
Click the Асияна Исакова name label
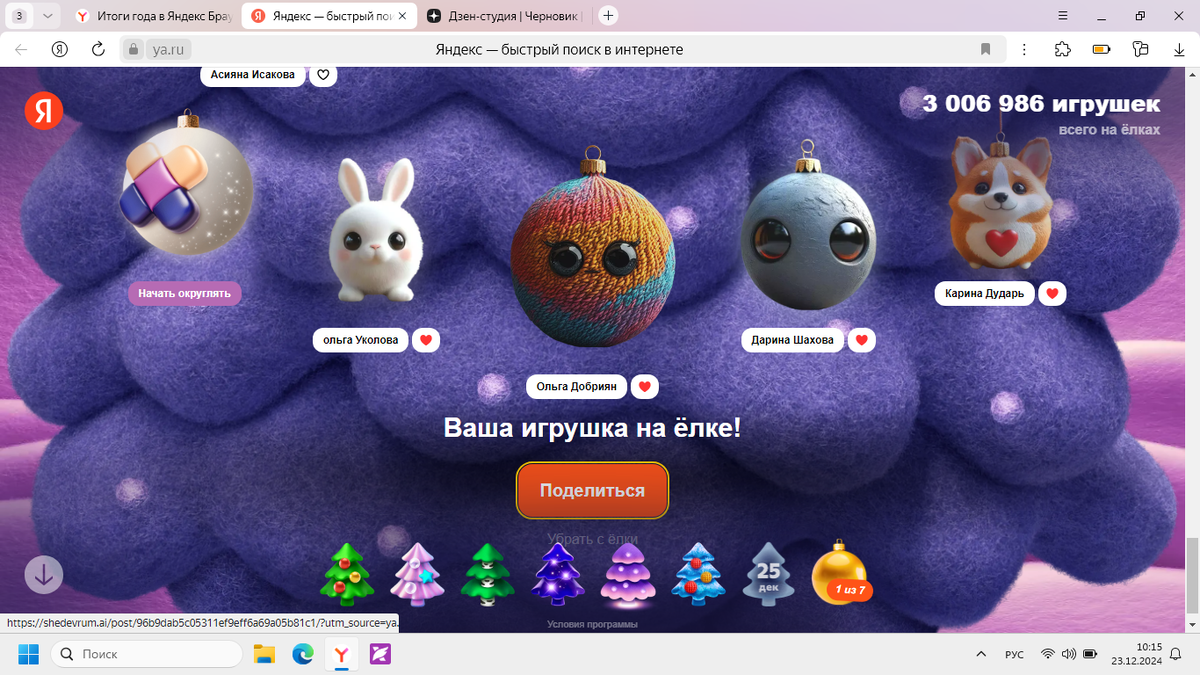pos(253,75)
